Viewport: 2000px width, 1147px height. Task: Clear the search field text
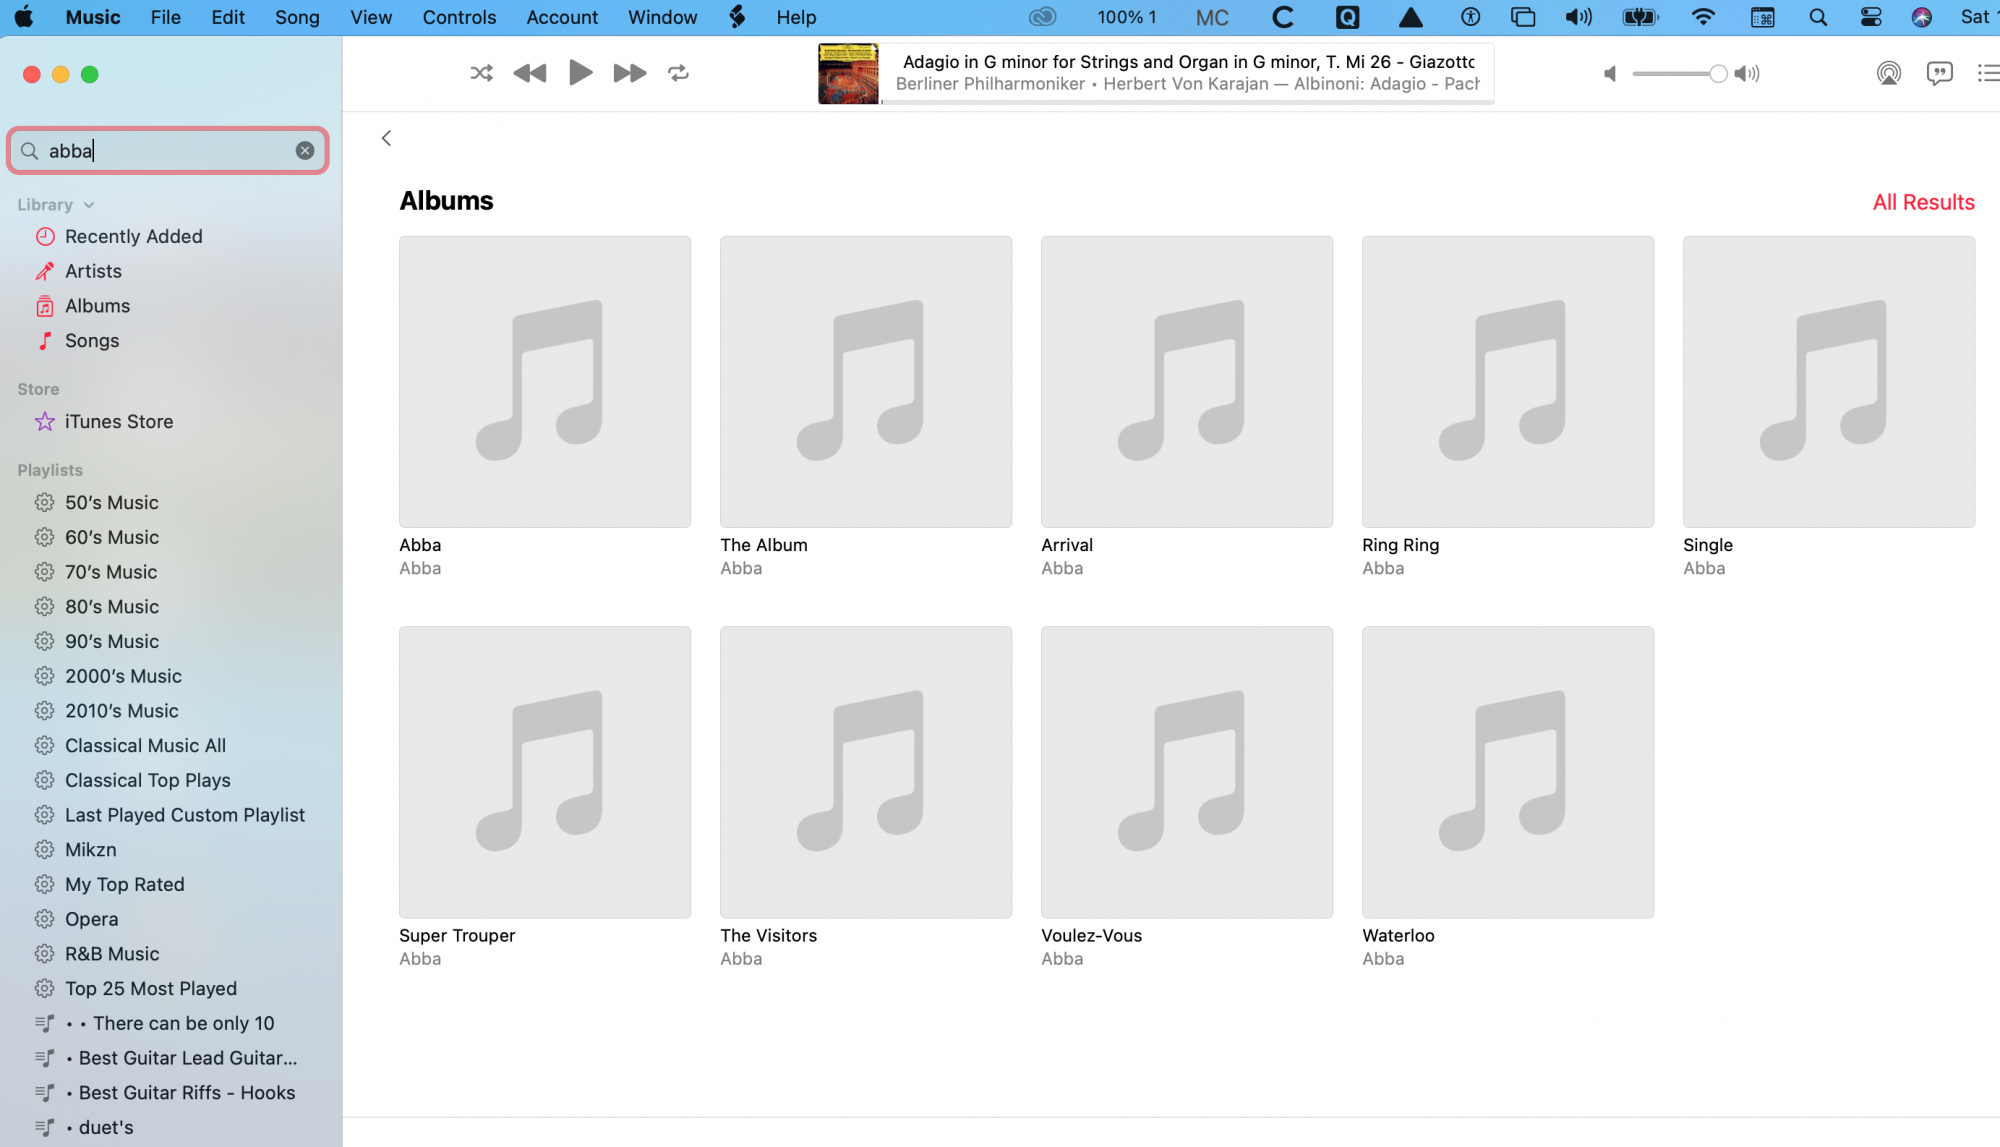tap(305, 150)
